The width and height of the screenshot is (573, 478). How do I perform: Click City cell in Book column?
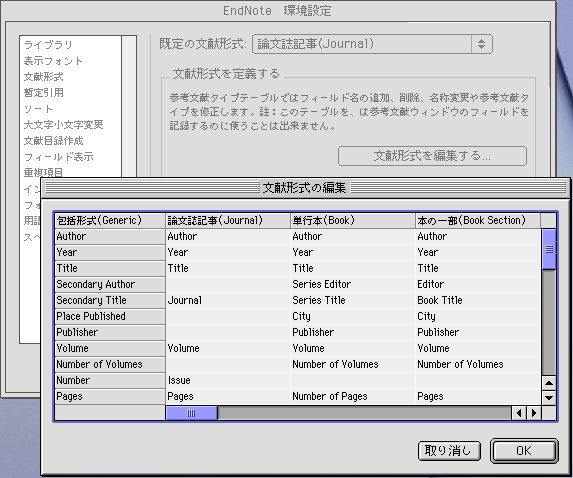(353, 316)
